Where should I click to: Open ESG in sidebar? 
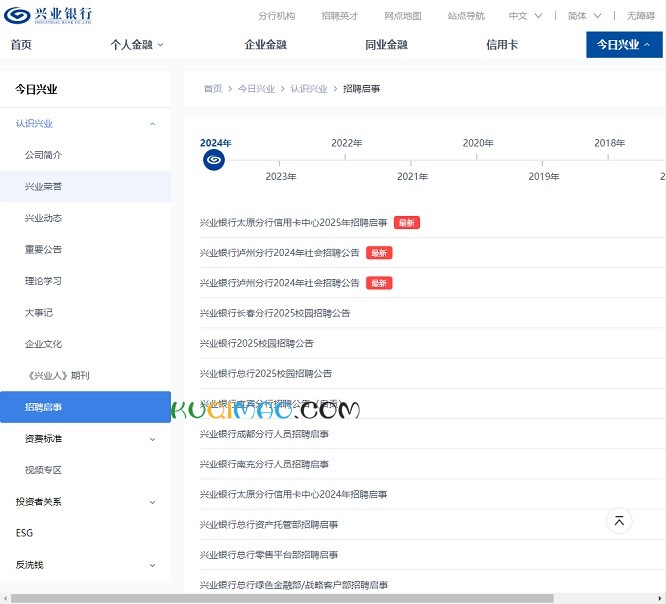[24, 533]
